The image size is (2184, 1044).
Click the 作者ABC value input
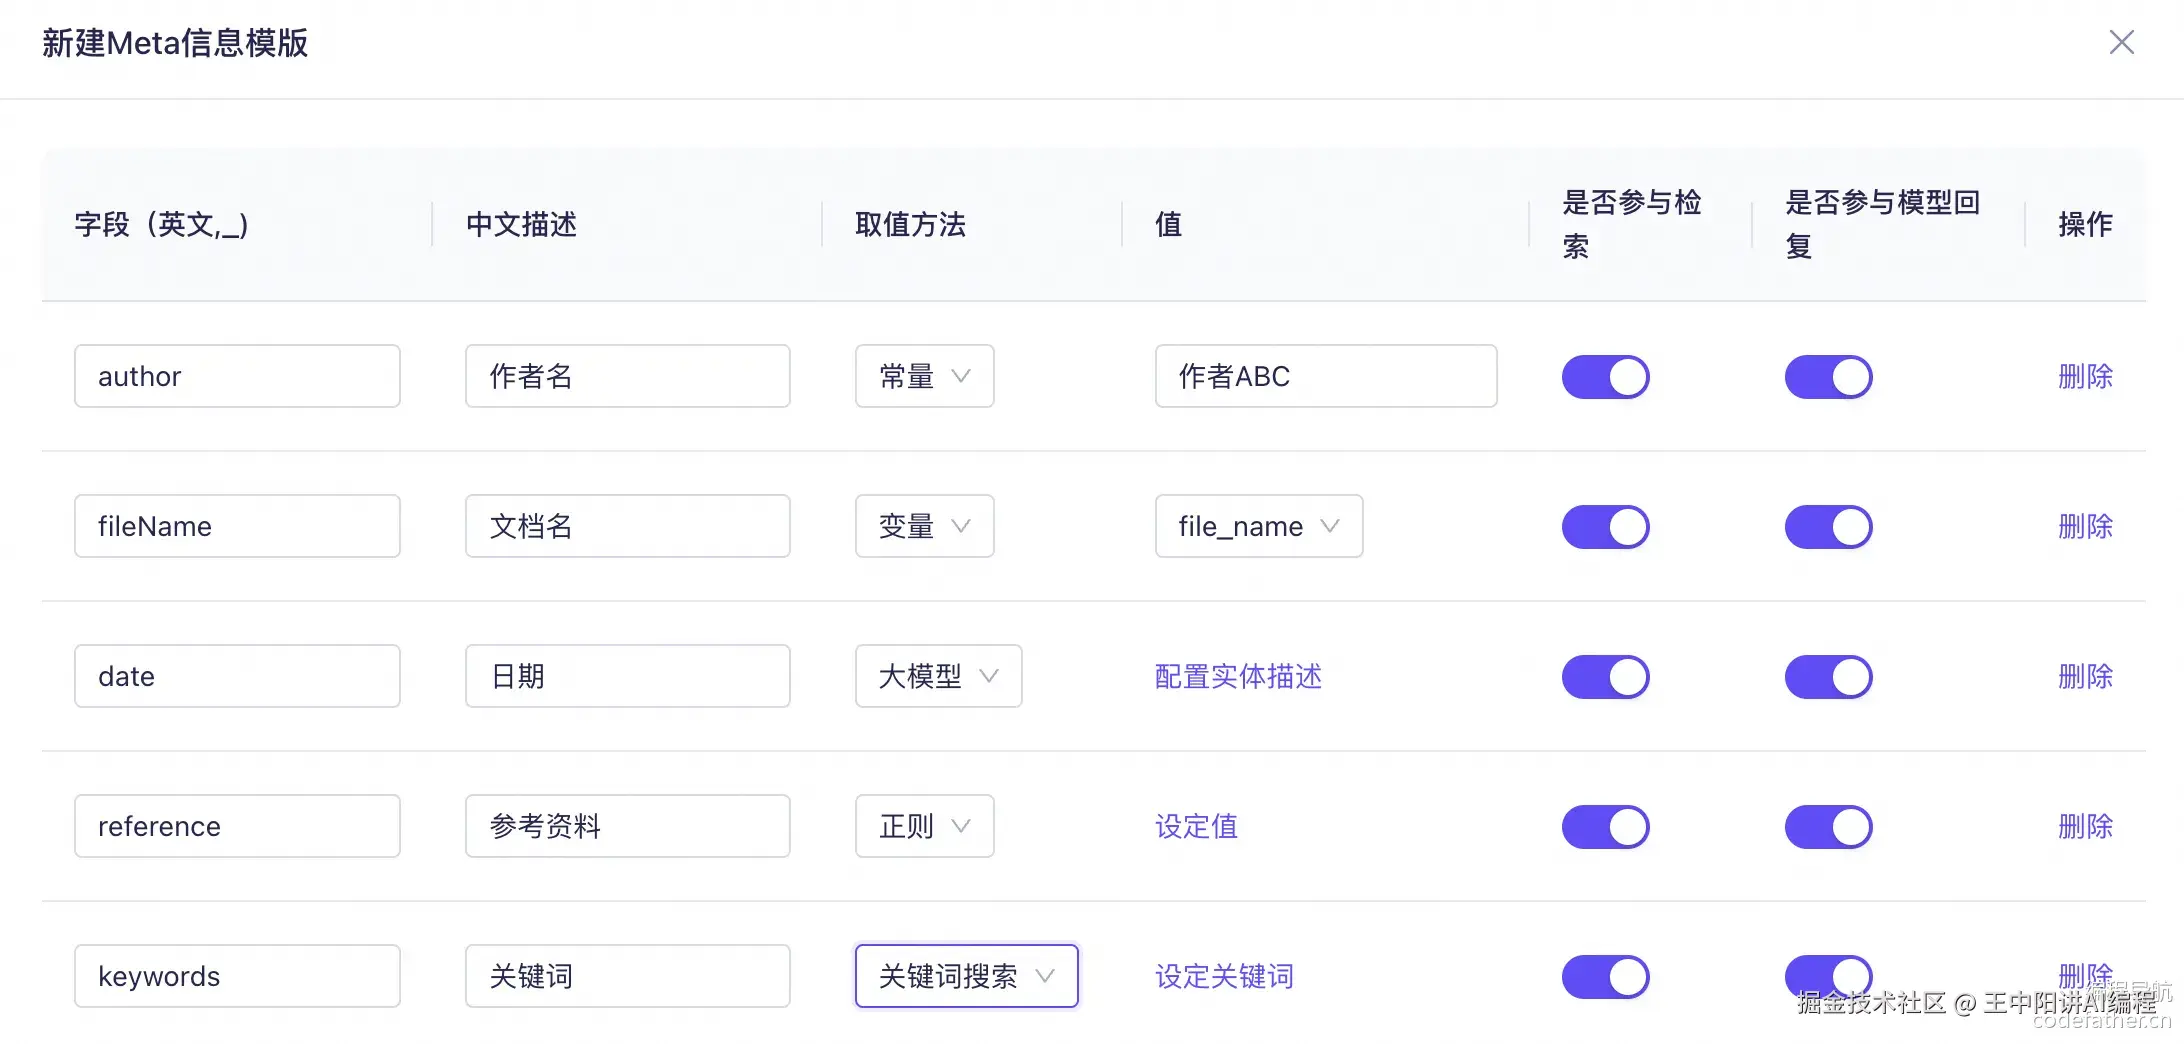[x=1325, y=377]
